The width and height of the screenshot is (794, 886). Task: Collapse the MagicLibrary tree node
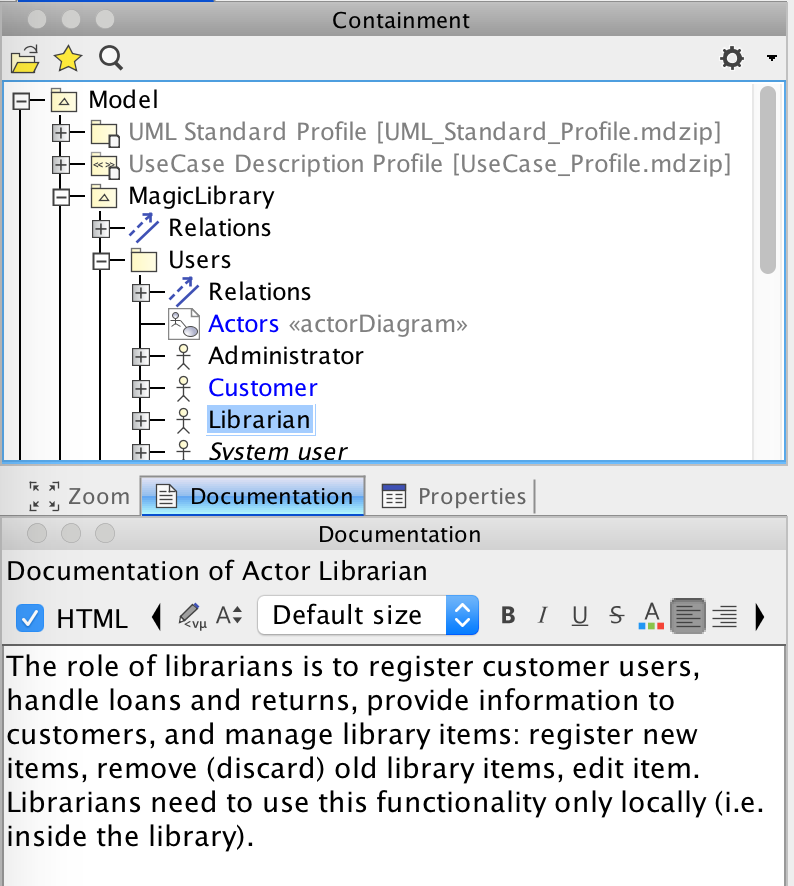pyautogui.click(x=61, y=196)
